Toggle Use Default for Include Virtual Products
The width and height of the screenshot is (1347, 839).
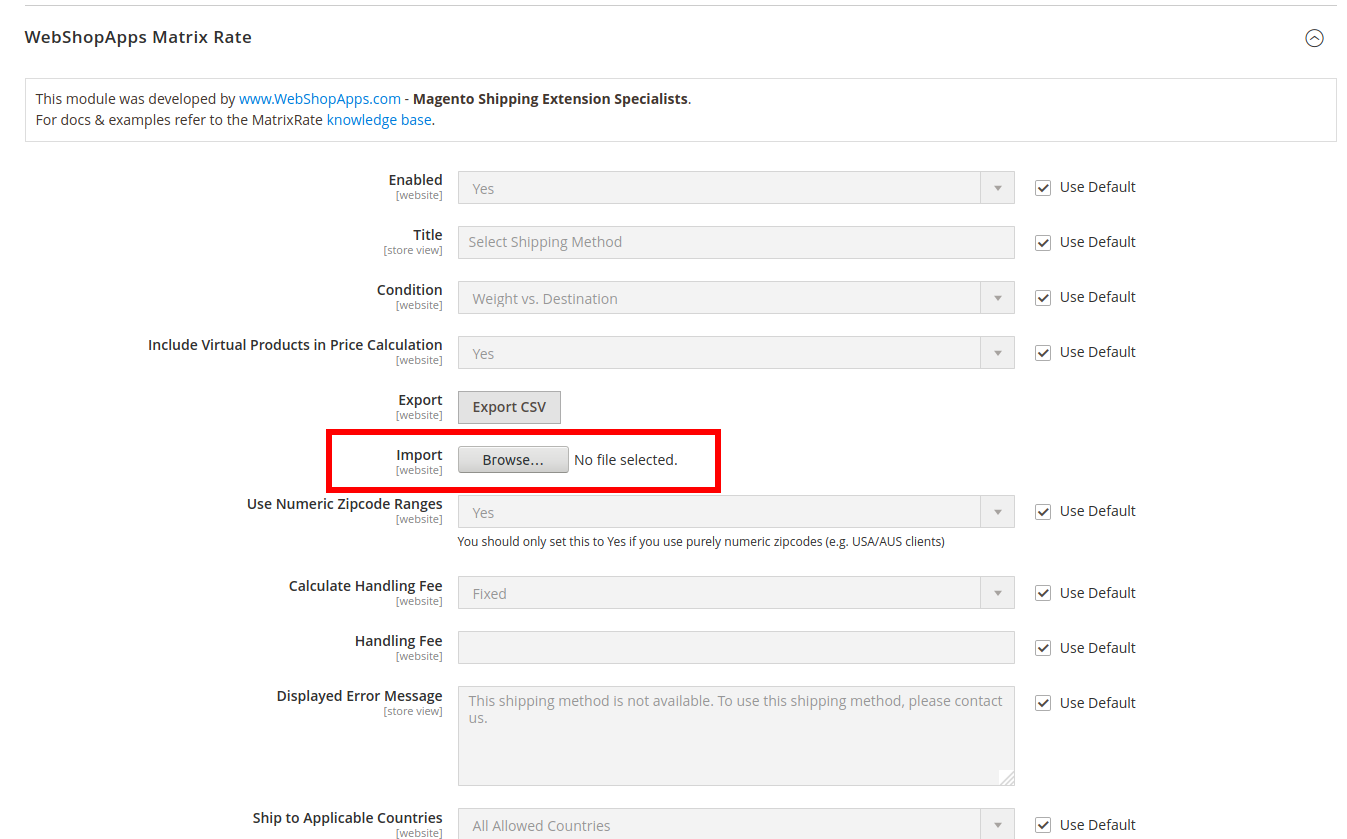(1043, 353)
